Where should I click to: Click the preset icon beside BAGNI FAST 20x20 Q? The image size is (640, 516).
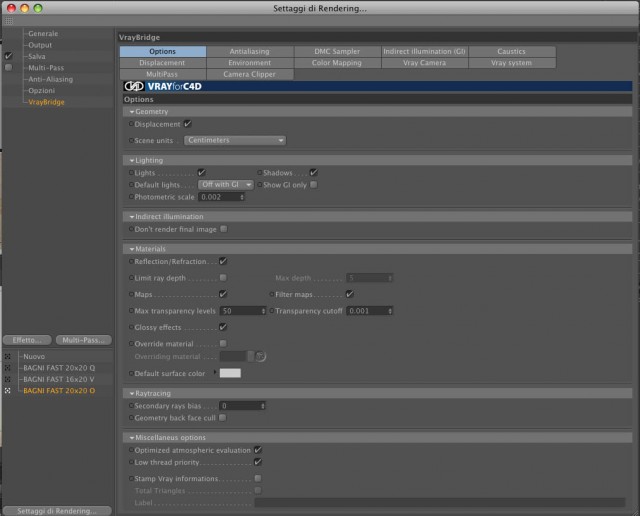[8, 368]
